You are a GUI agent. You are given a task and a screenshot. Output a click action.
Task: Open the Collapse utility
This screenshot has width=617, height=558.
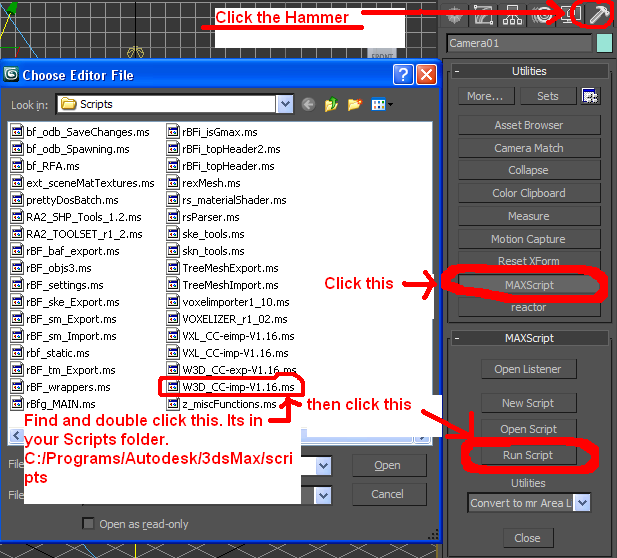coord(529,170)
